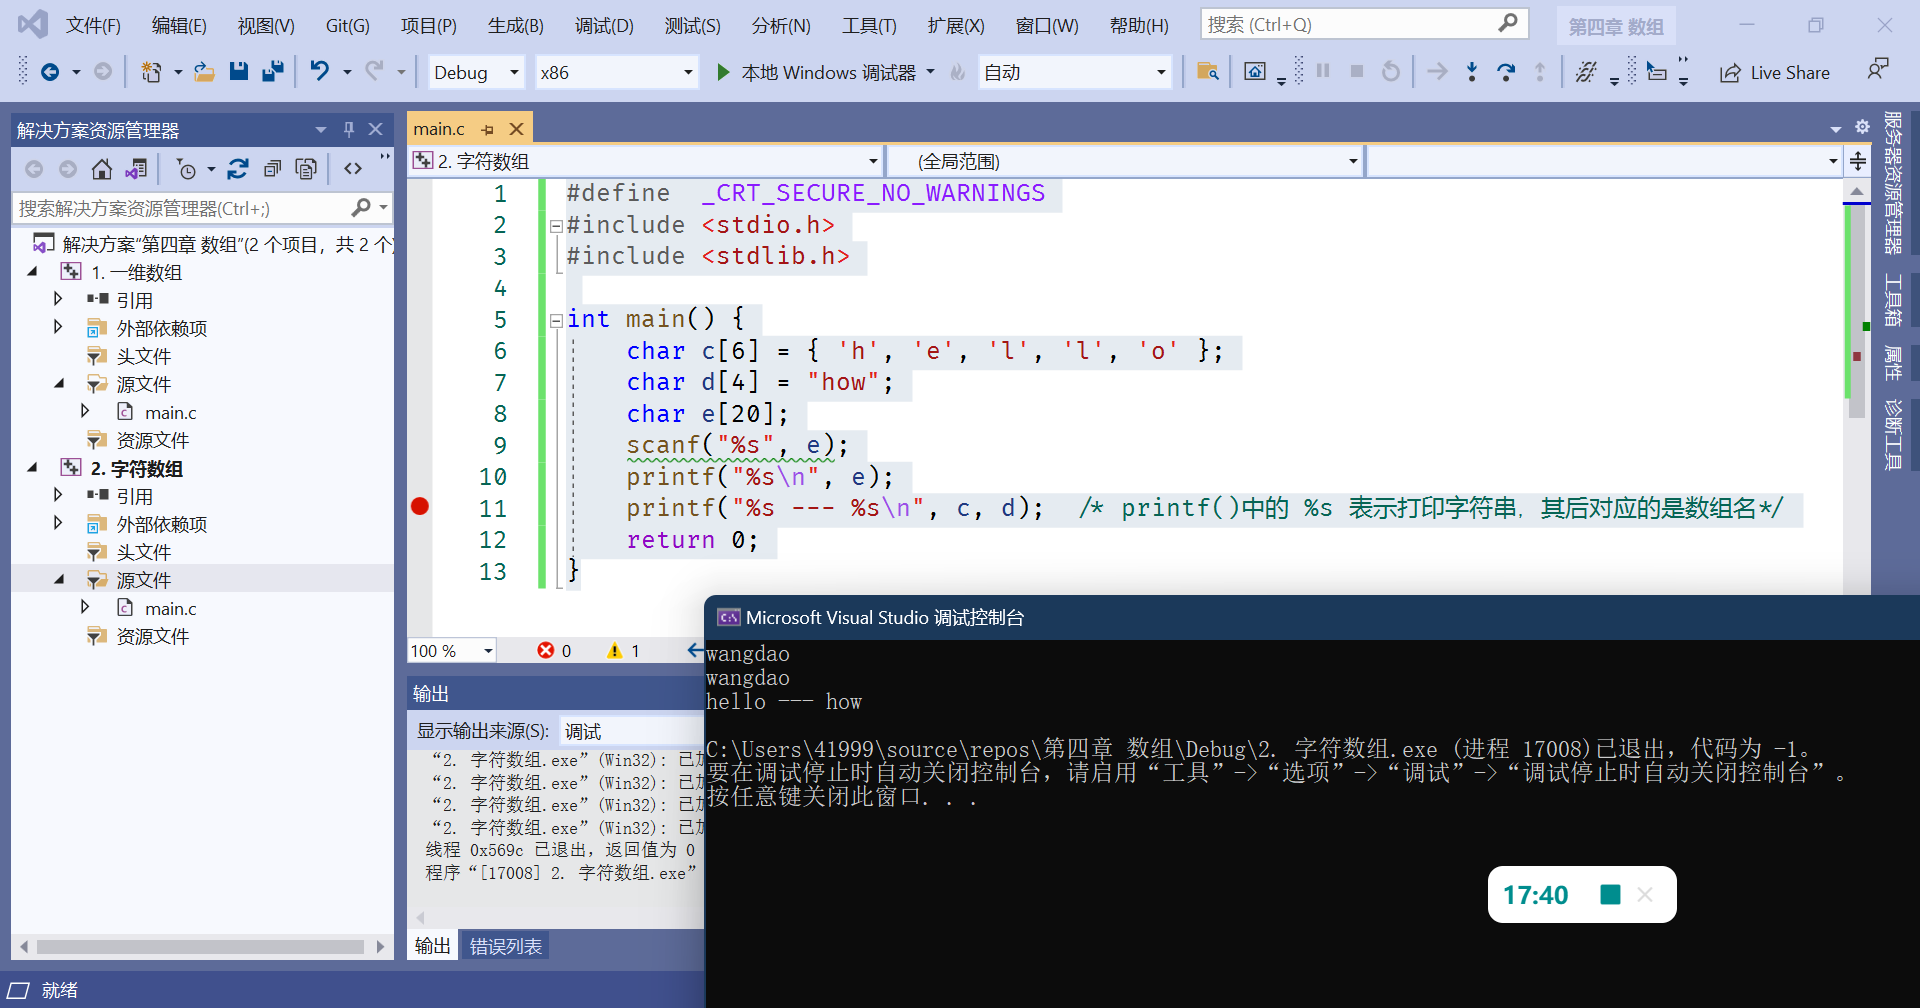Image resolution: width=1920 pixels, height=1008 pixels.
Task: Click the Collapse All icon in Solution Explorer
Action: pos(272,169)
